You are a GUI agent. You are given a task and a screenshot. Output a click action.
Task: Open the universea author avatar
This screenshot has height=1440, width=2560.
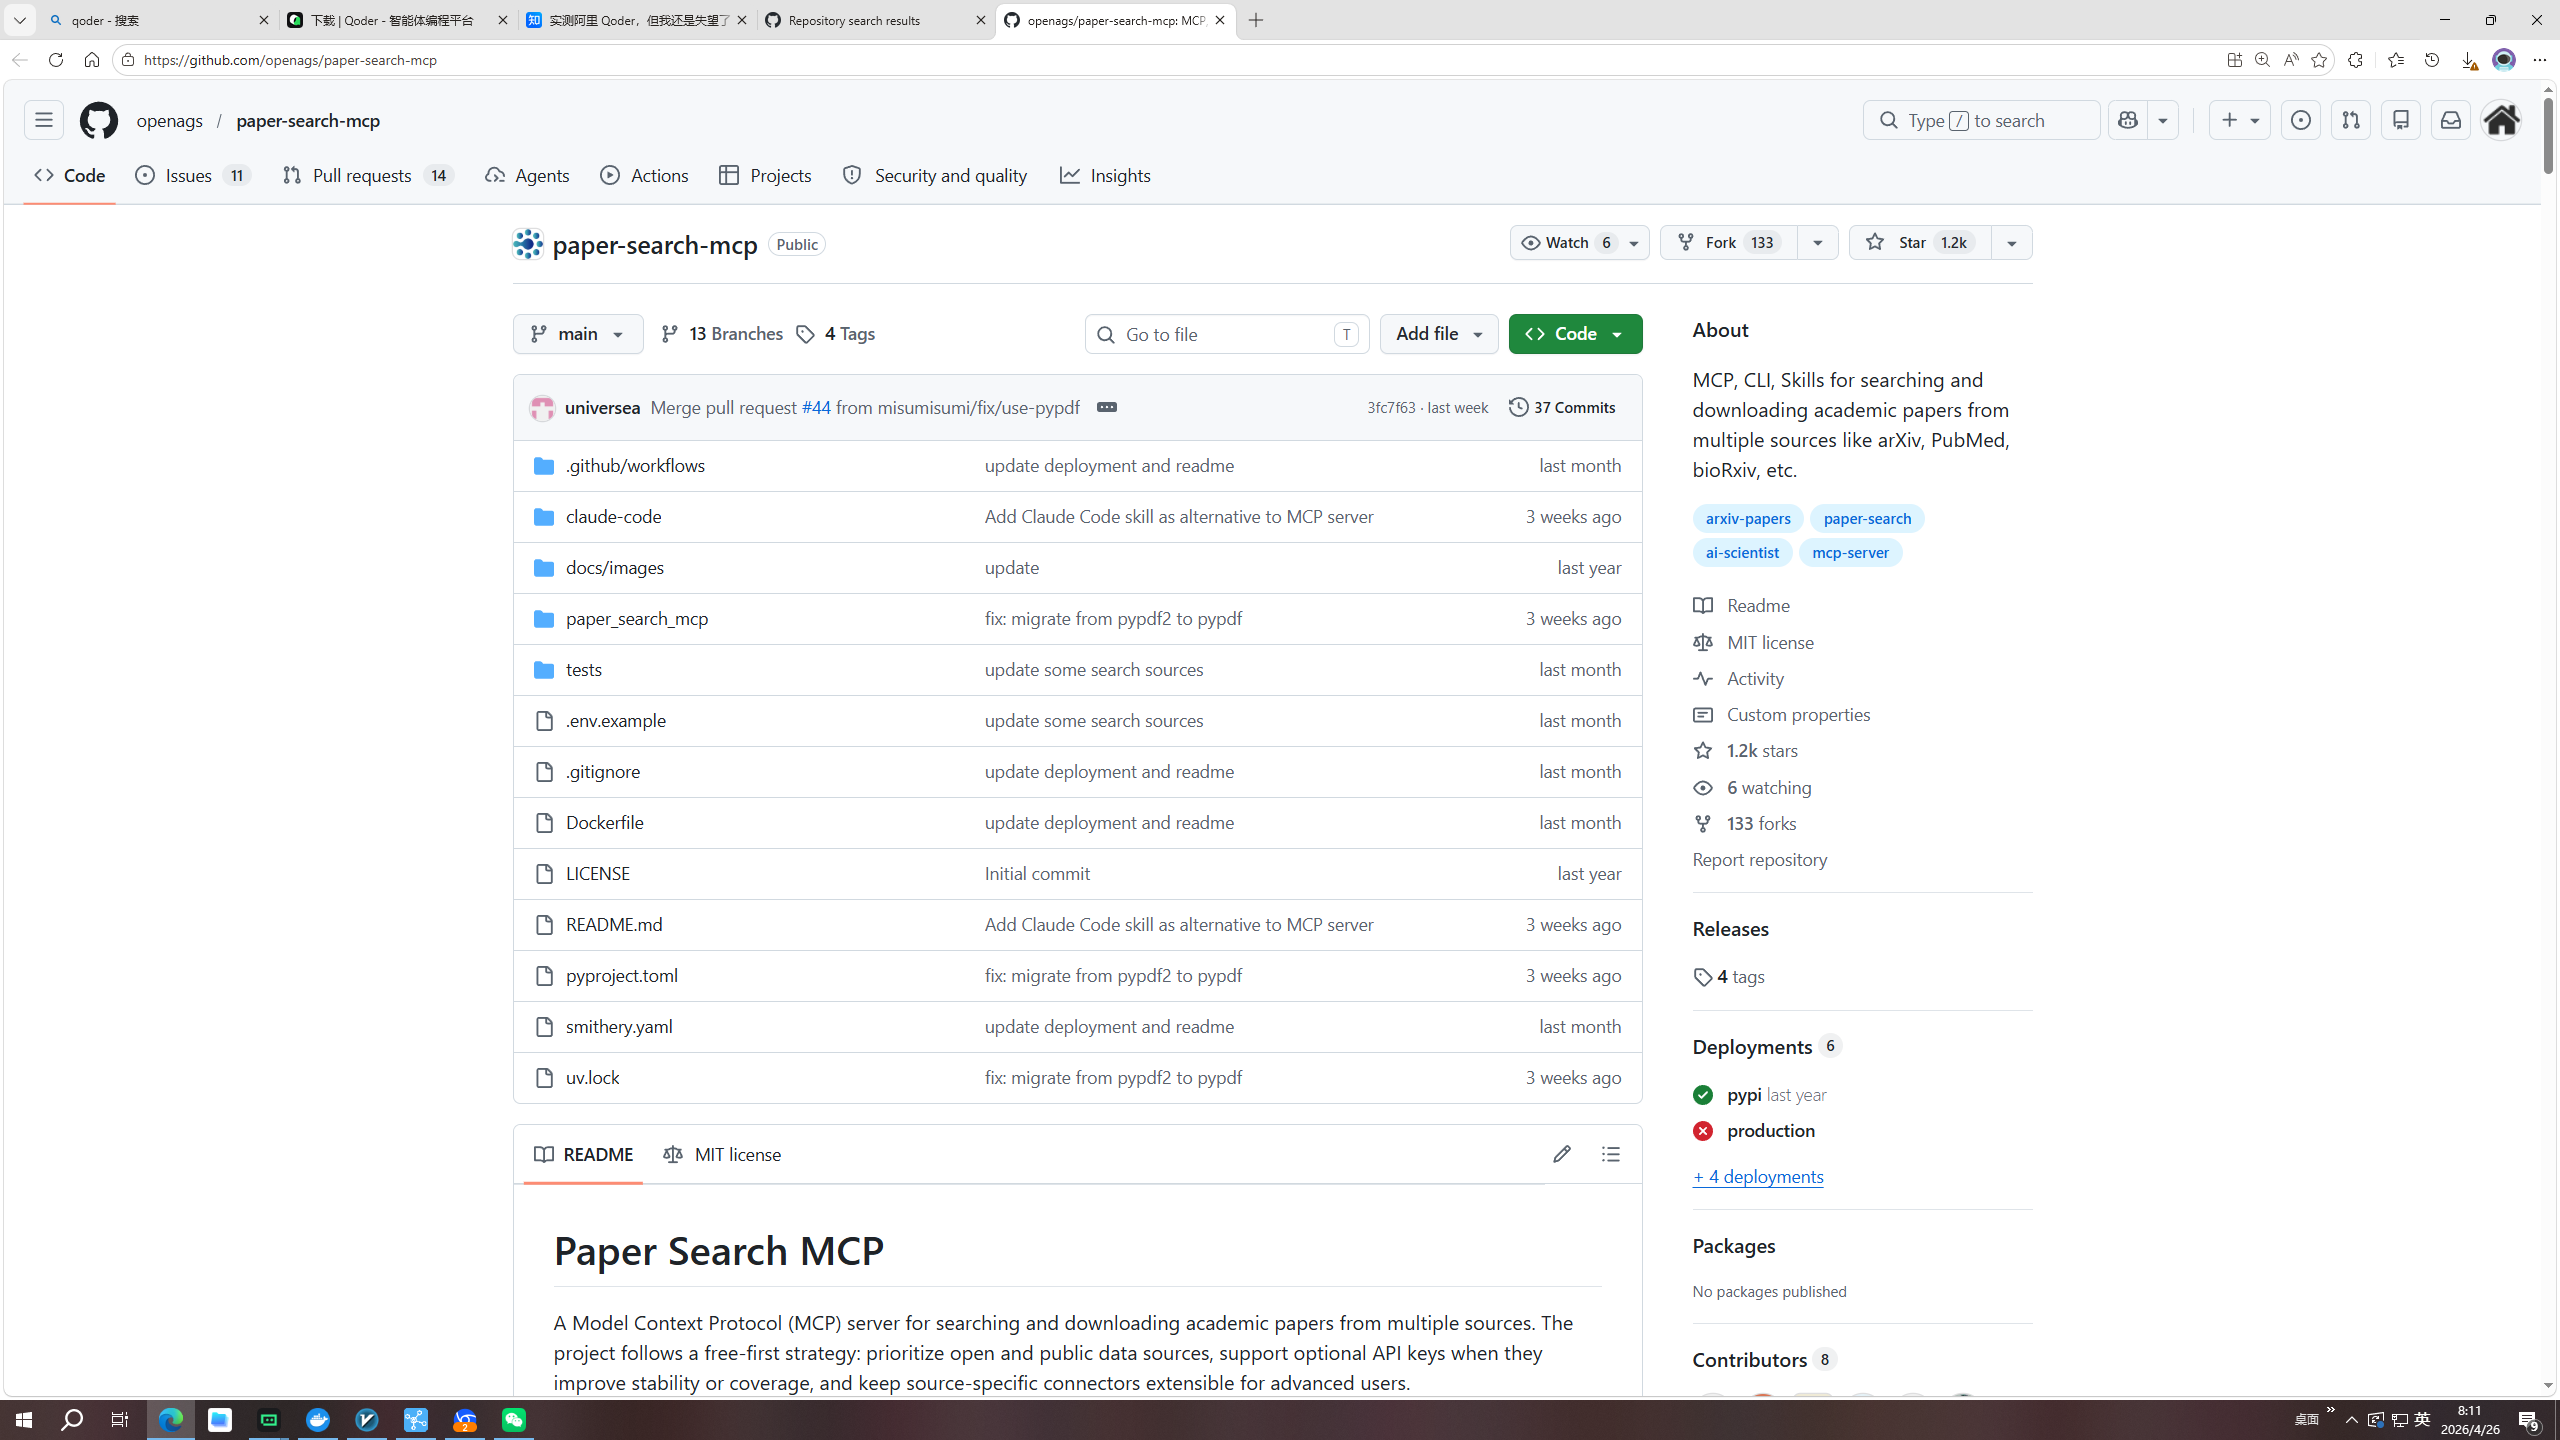[542, 408]
